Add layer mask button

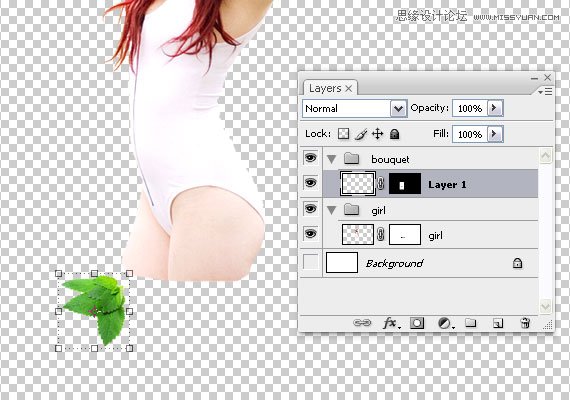(417, 323)
